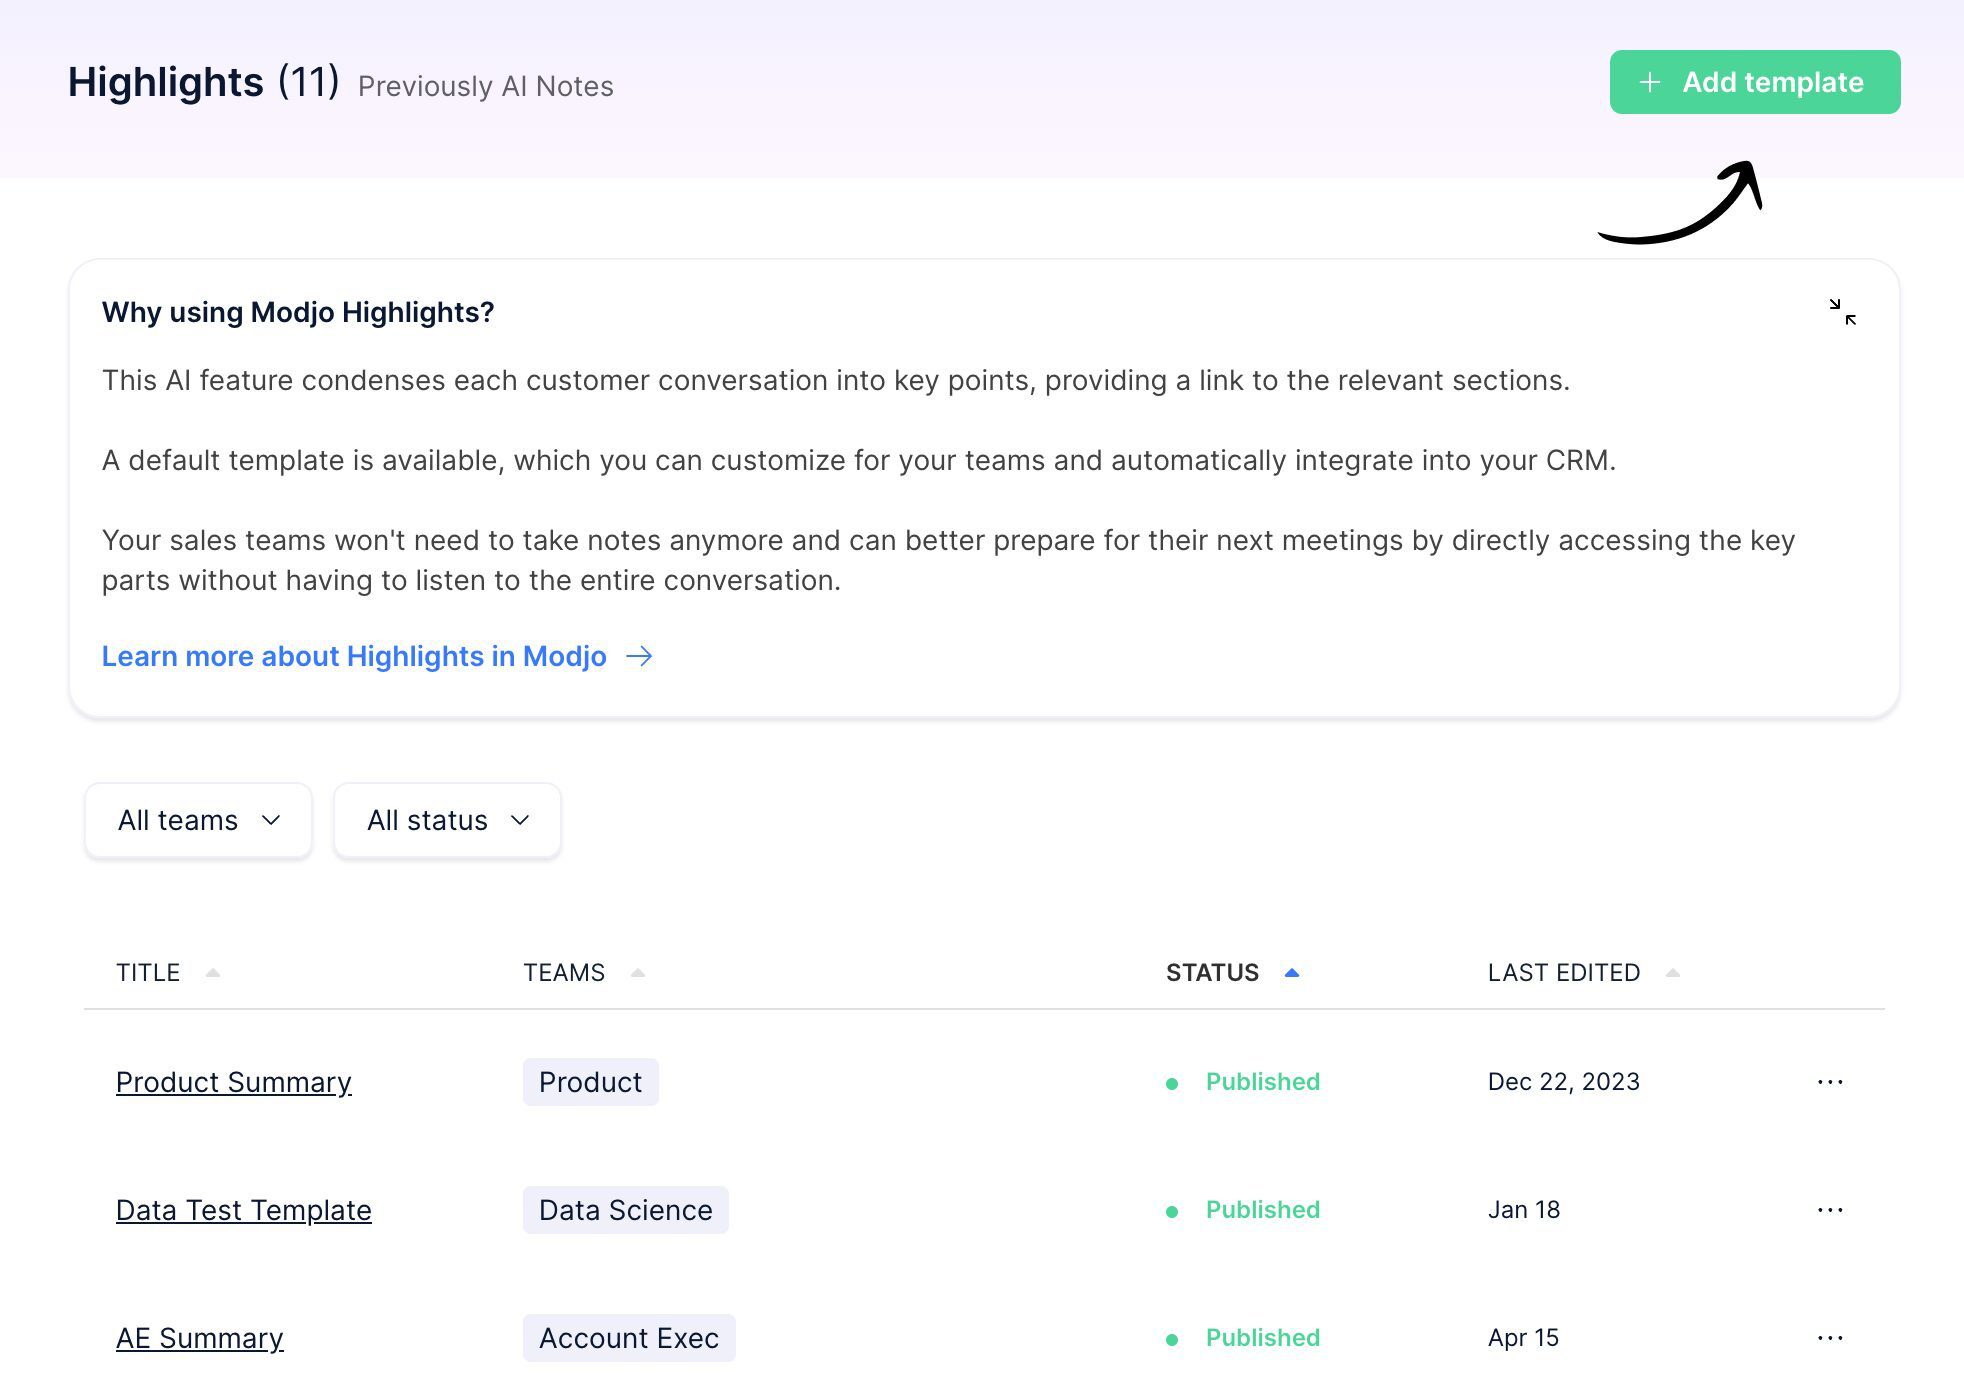Toggle All status filter selection
1964x1396 pixels.
click(x=446, y=819)
